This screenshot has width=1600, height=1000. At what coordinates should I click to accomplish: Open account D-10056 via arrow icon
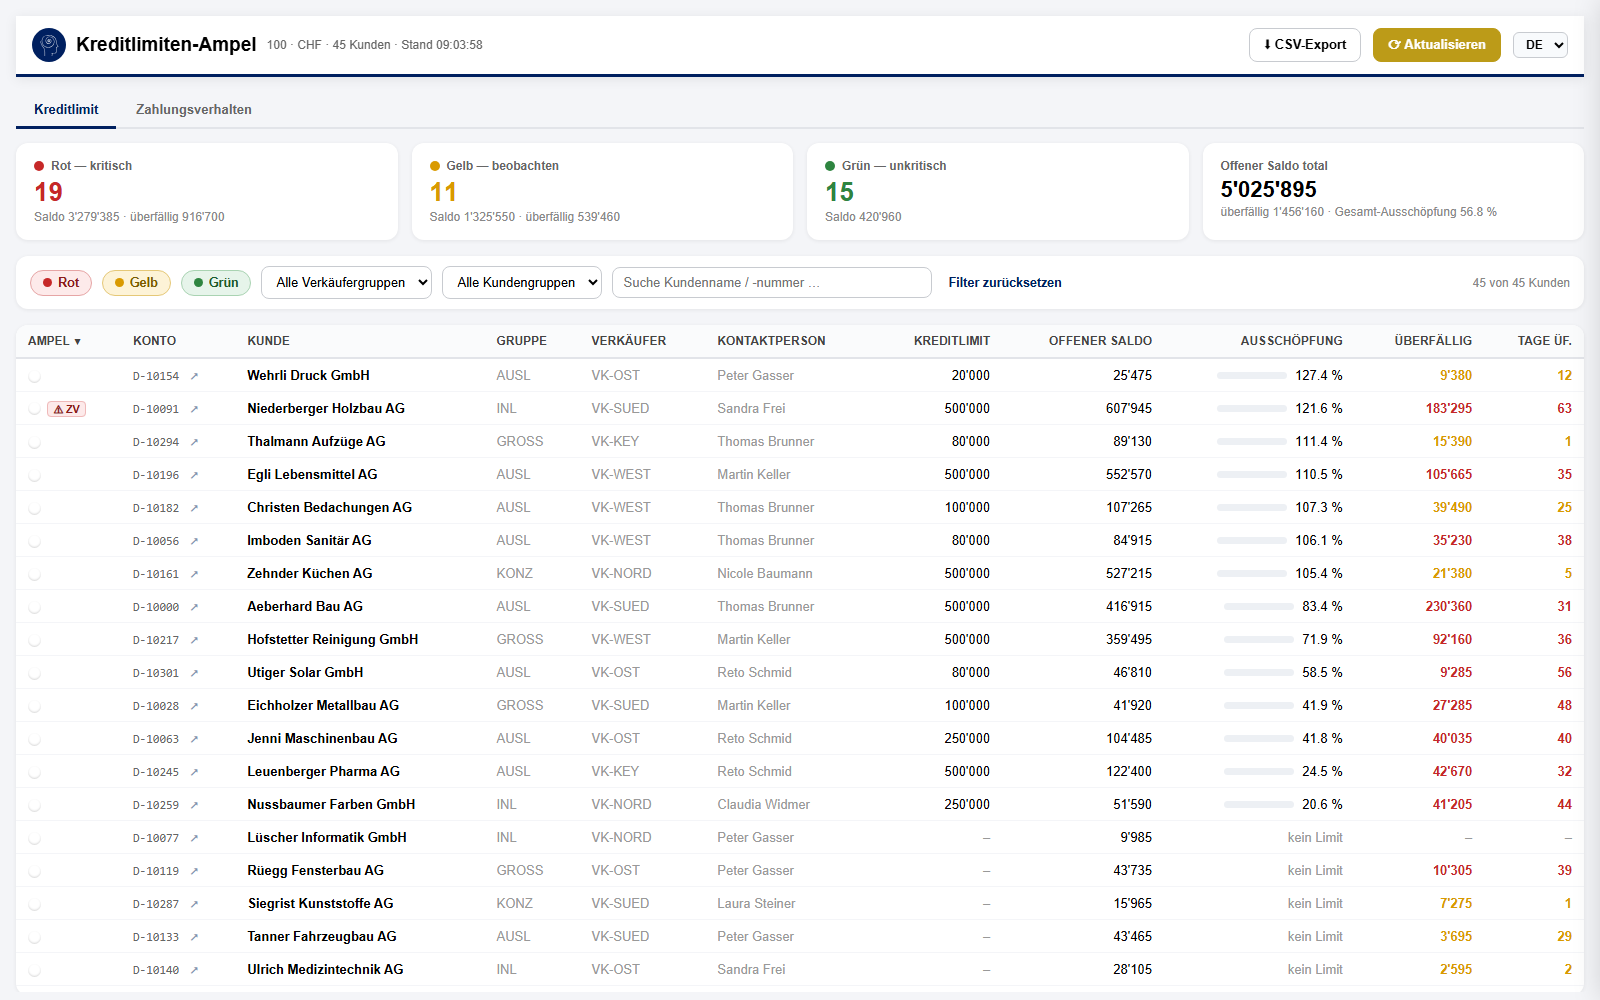194,541
